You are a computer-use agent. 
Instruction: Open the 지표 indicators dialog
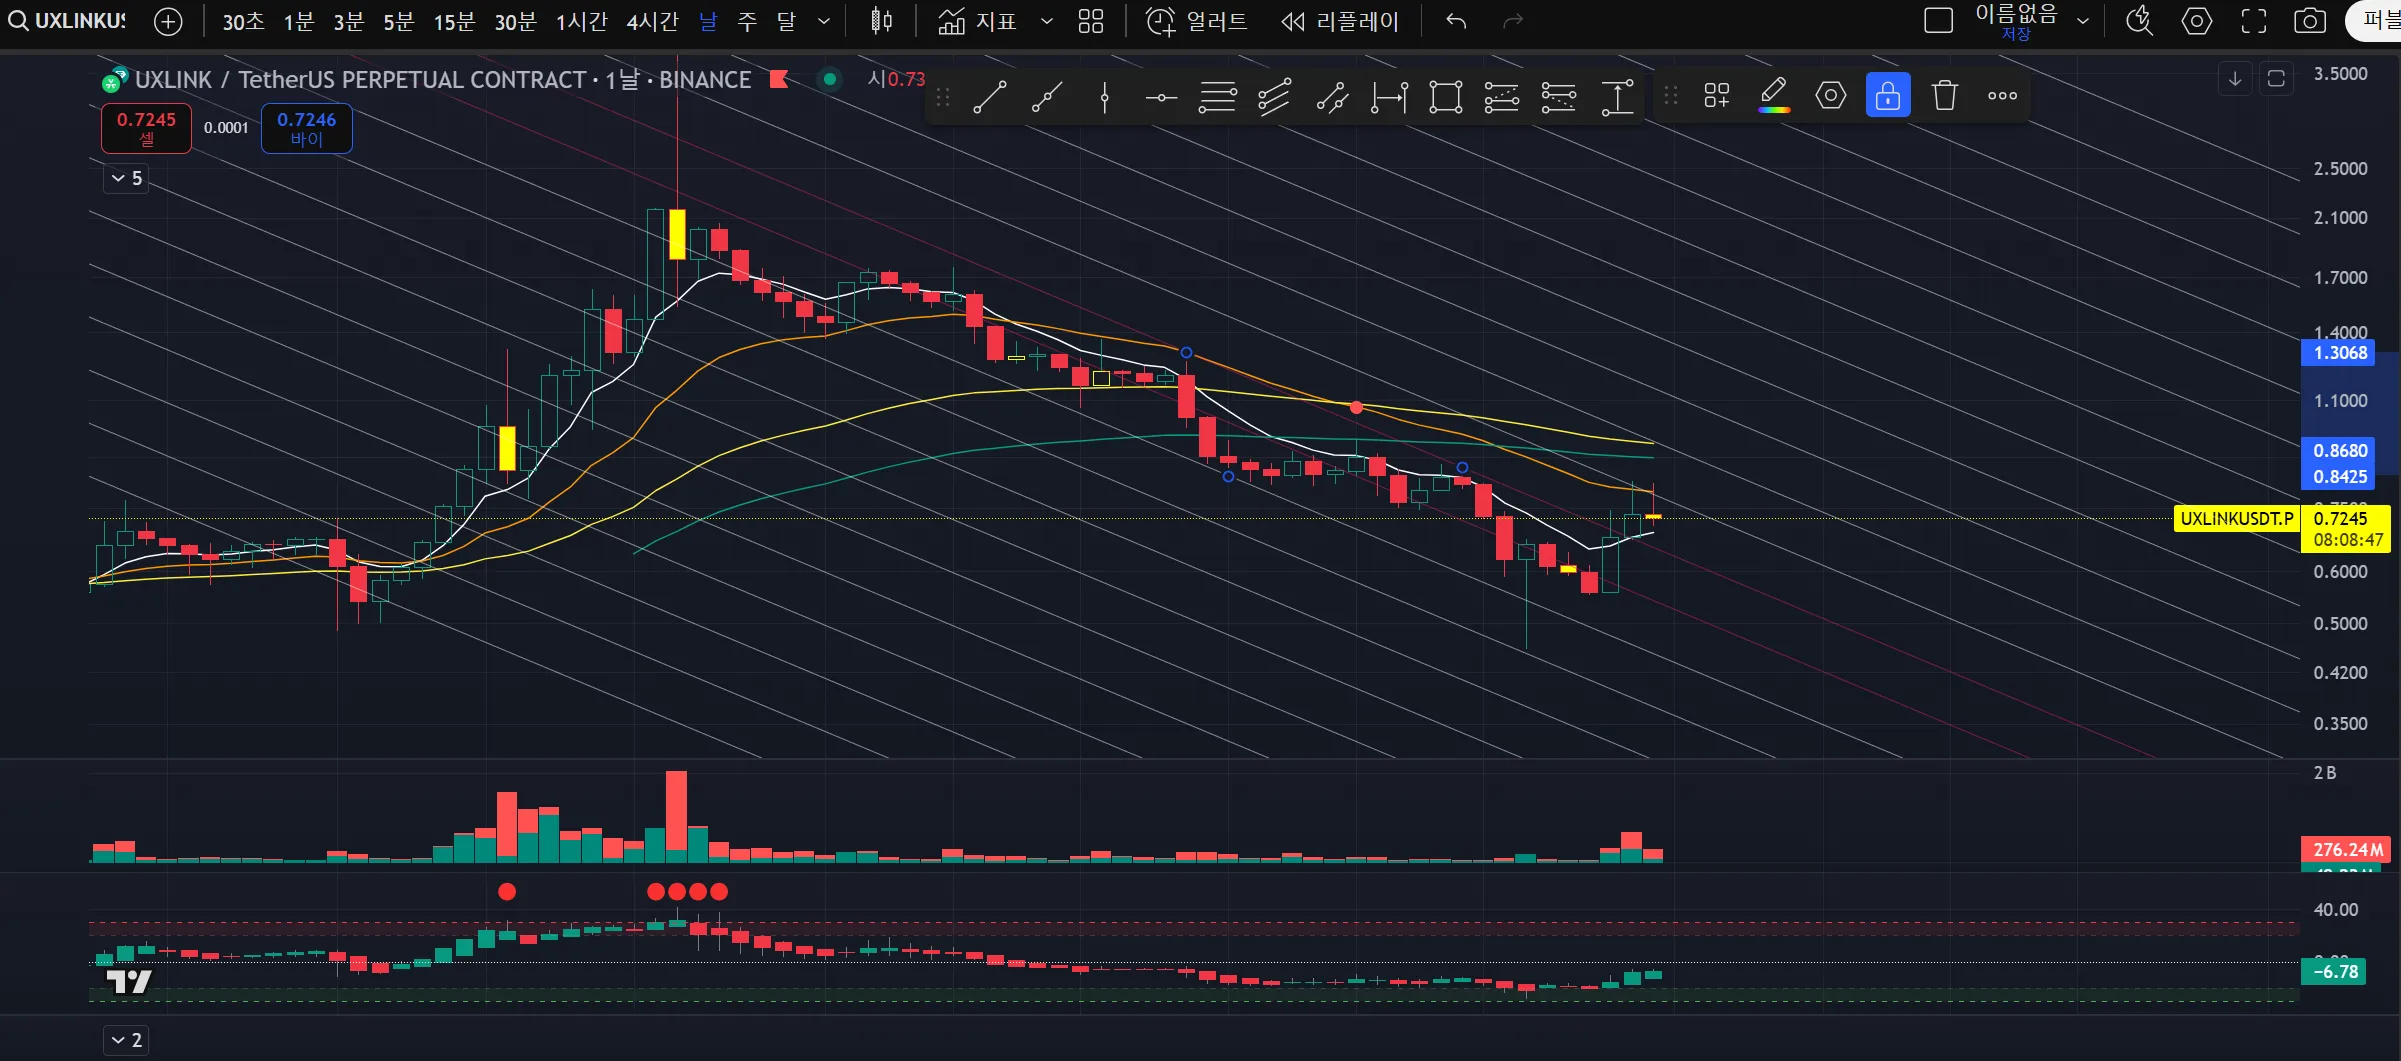[x=977, y=21]
